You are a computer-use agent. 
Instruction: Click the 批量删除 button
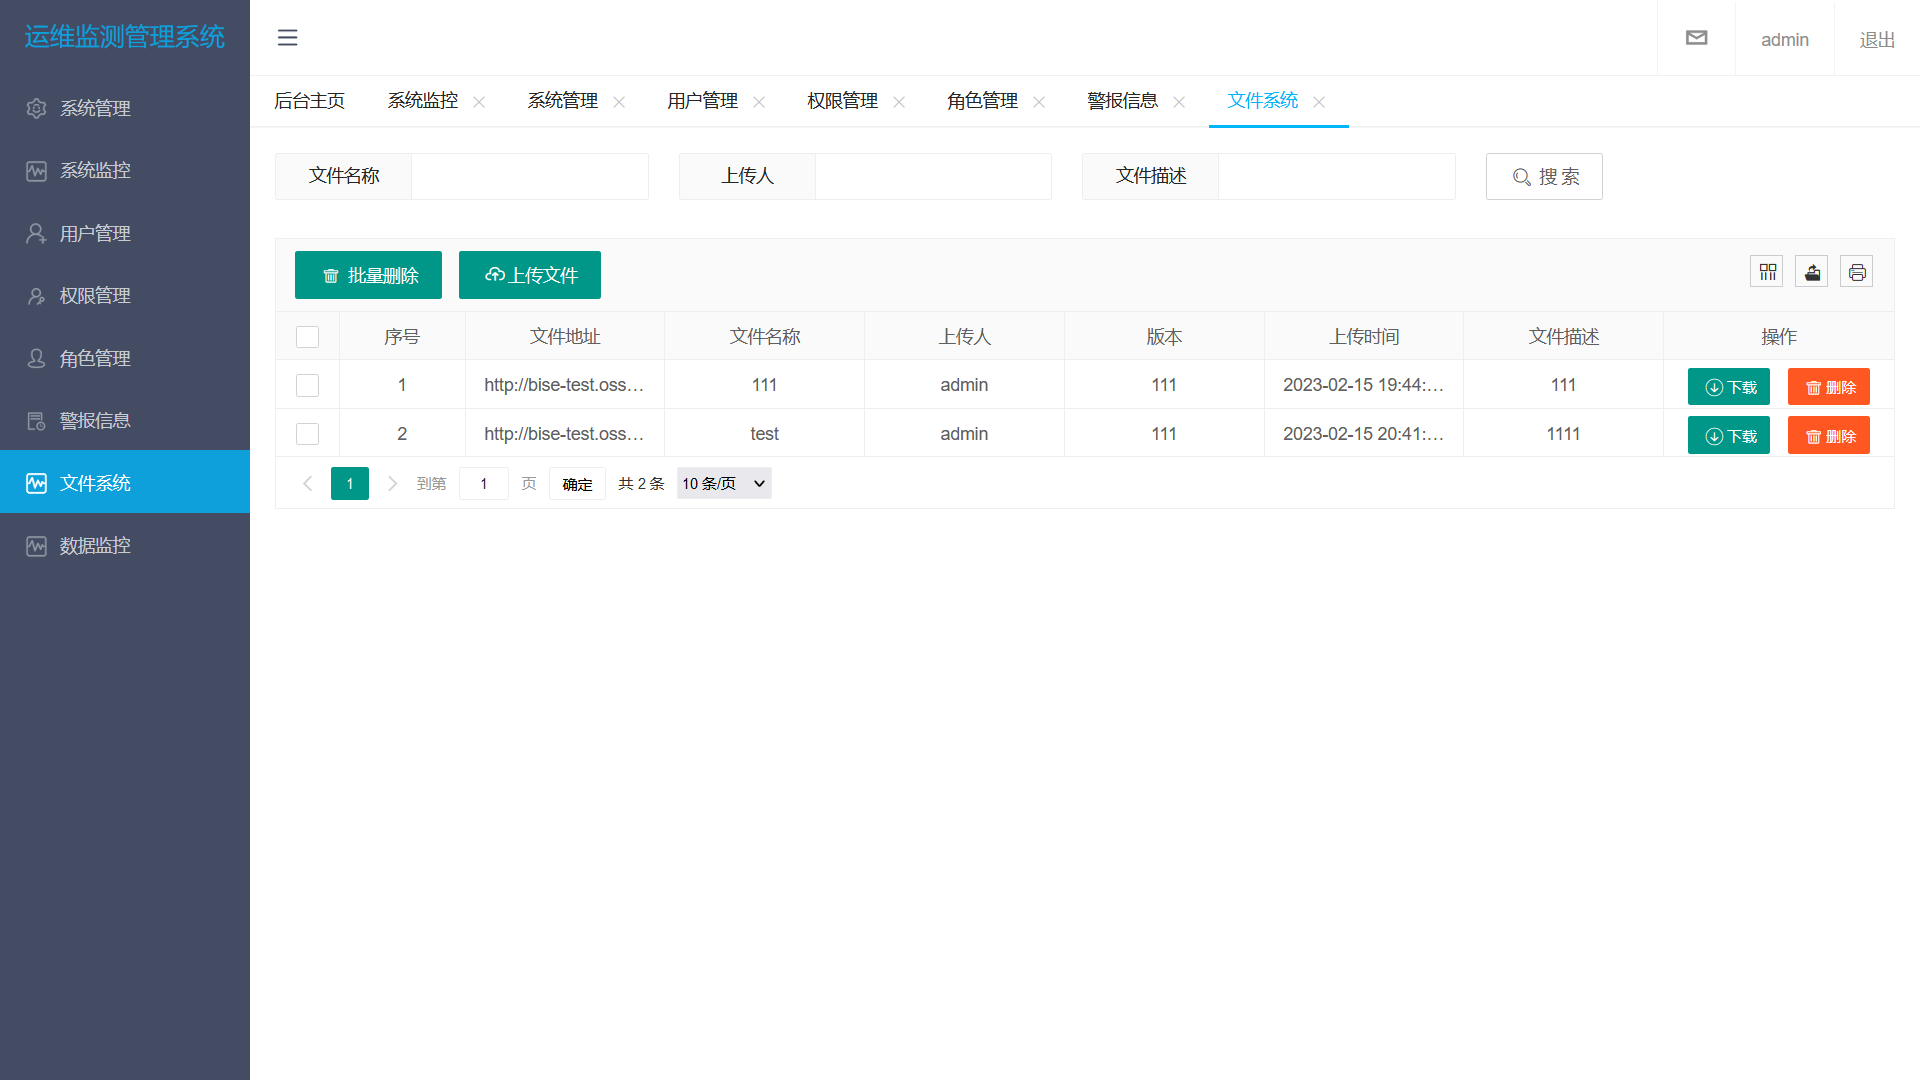click(x=368, y=275)
